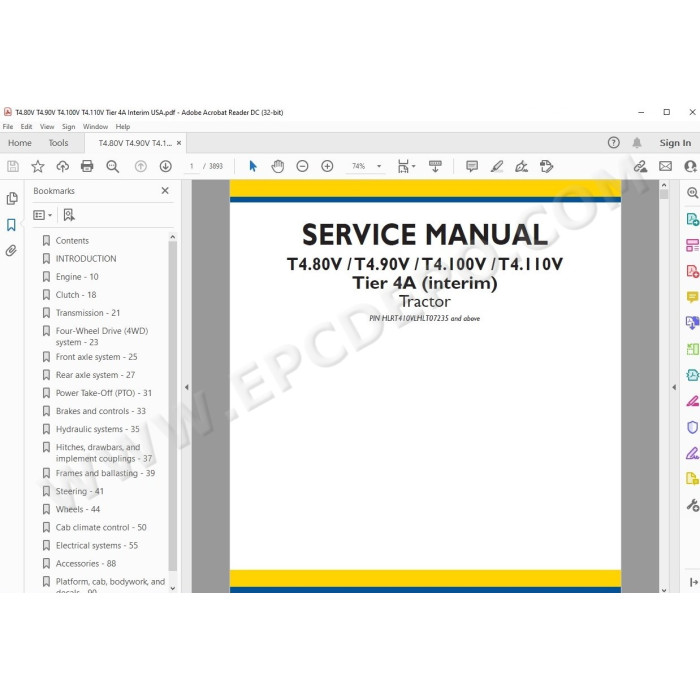Add a sticky note comment
The width and height of the screenshot is (700, 700).
point(472,167)
